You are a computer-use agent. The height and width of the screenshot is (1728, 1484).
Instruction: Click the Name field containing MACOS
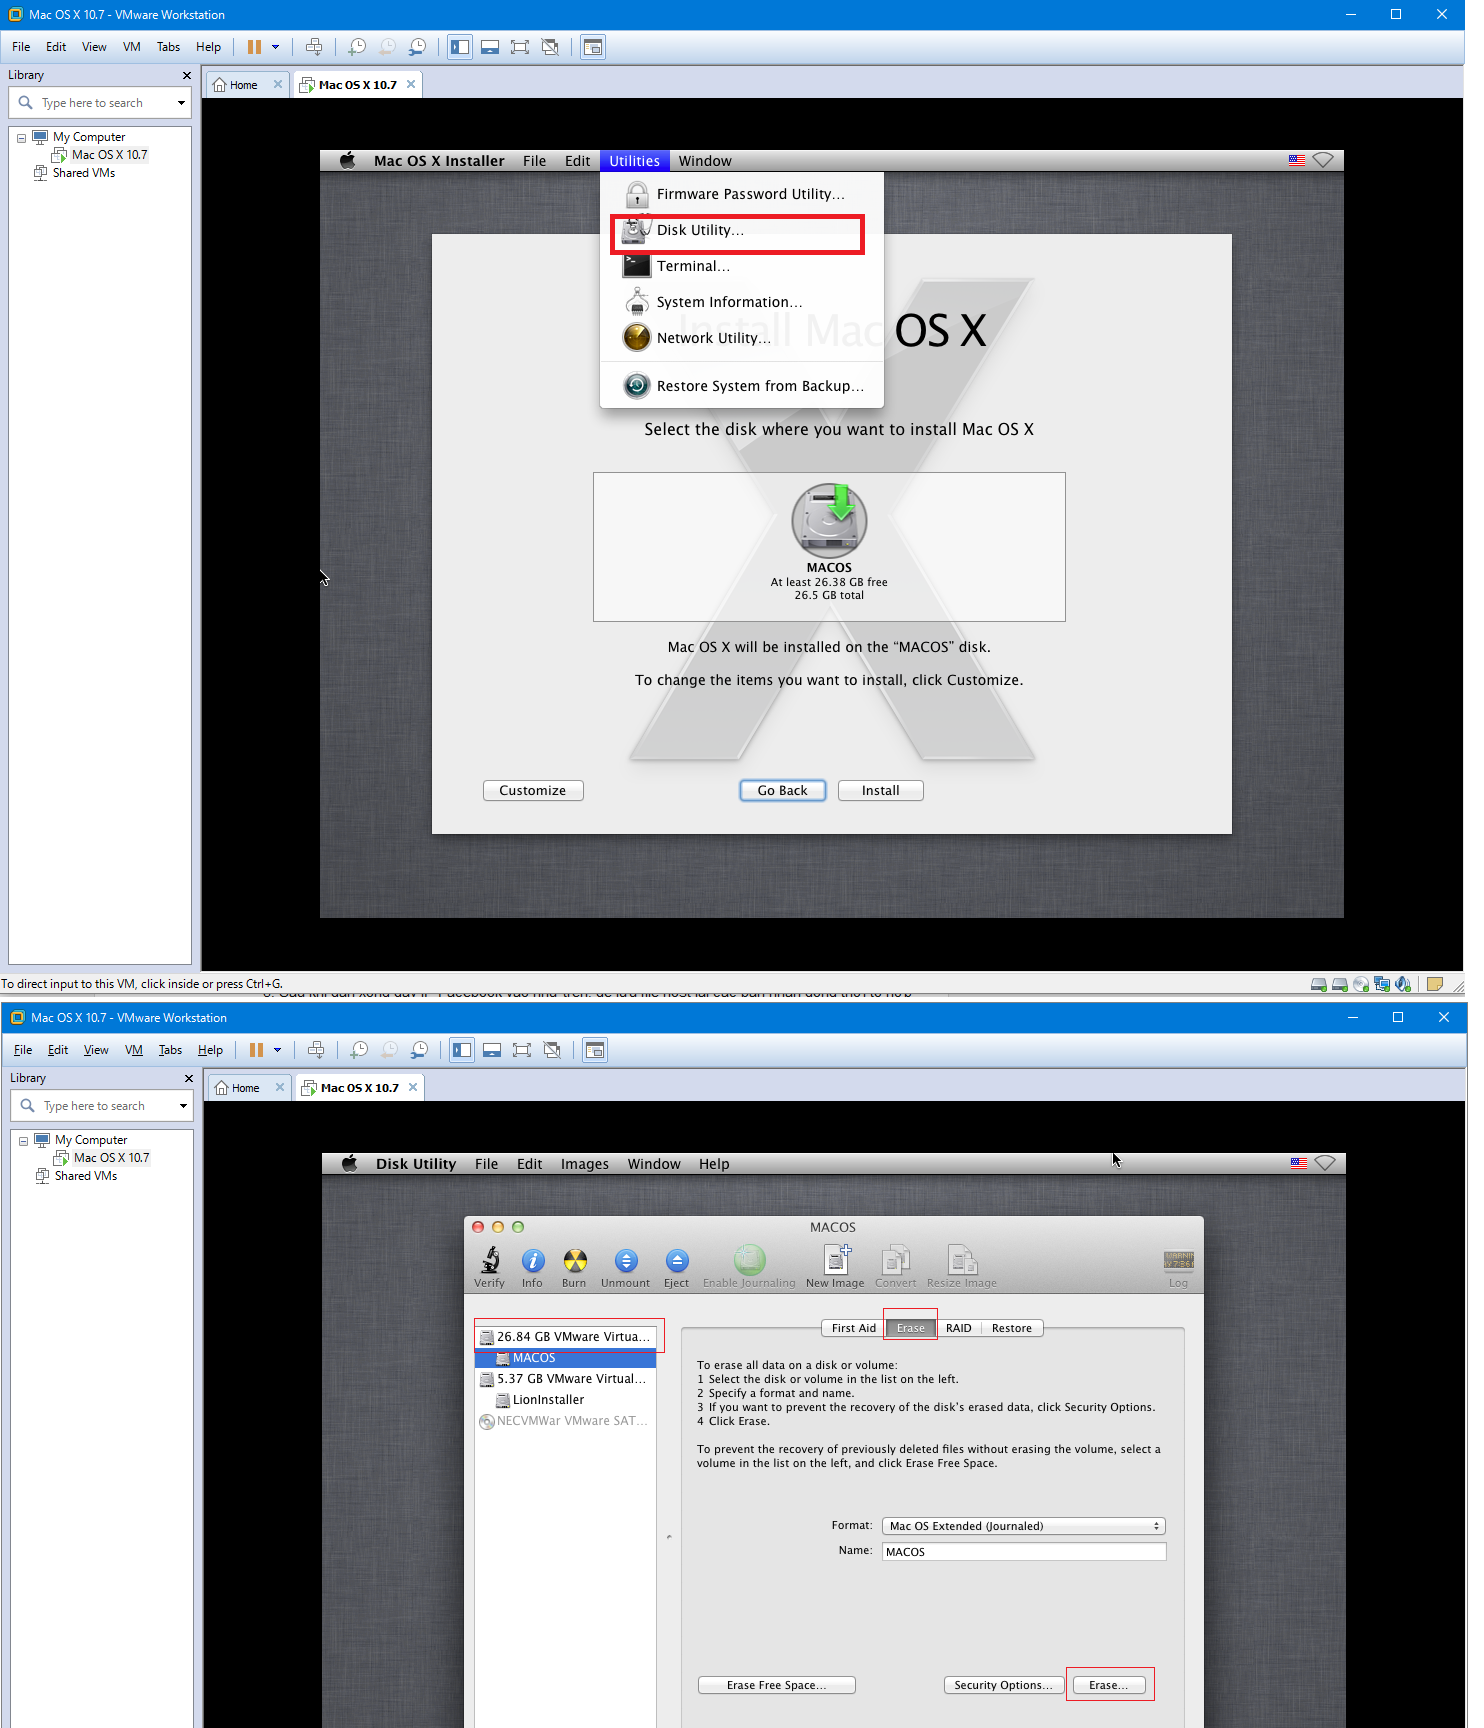coord(1024,1552)
